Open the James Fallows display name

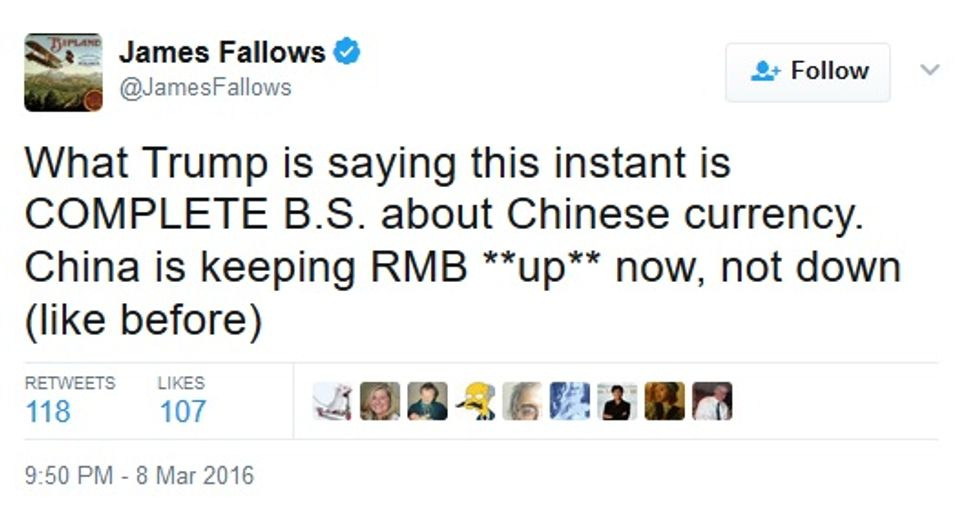click(222, 52)
